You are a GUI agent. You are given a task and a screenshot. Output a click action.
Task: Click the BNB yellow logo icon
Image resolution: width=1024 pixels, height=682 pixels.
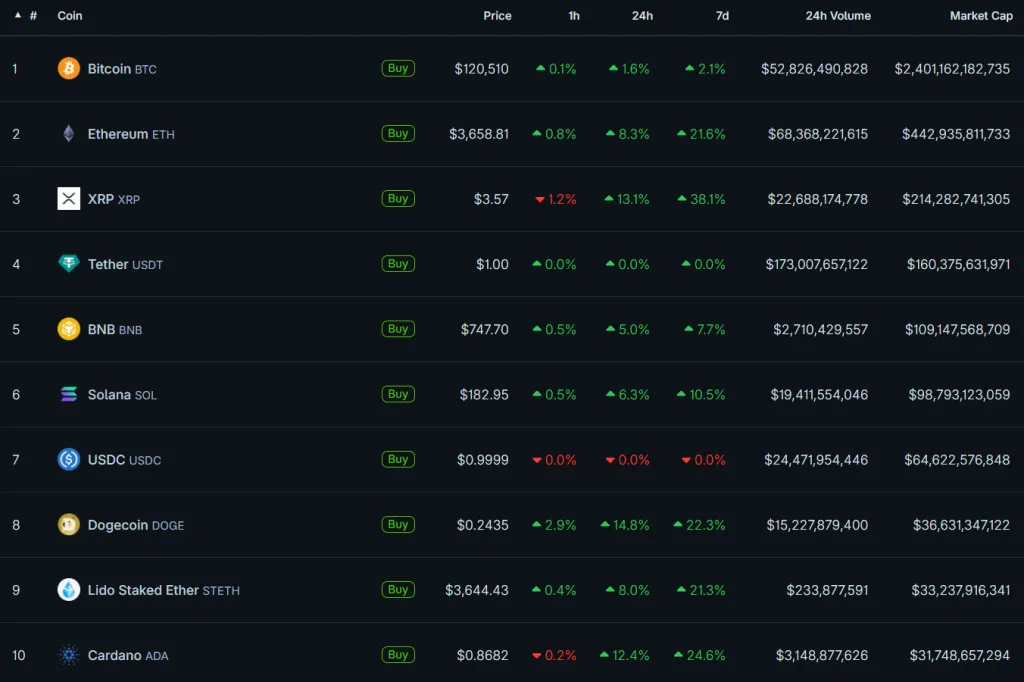pos(68,329)
